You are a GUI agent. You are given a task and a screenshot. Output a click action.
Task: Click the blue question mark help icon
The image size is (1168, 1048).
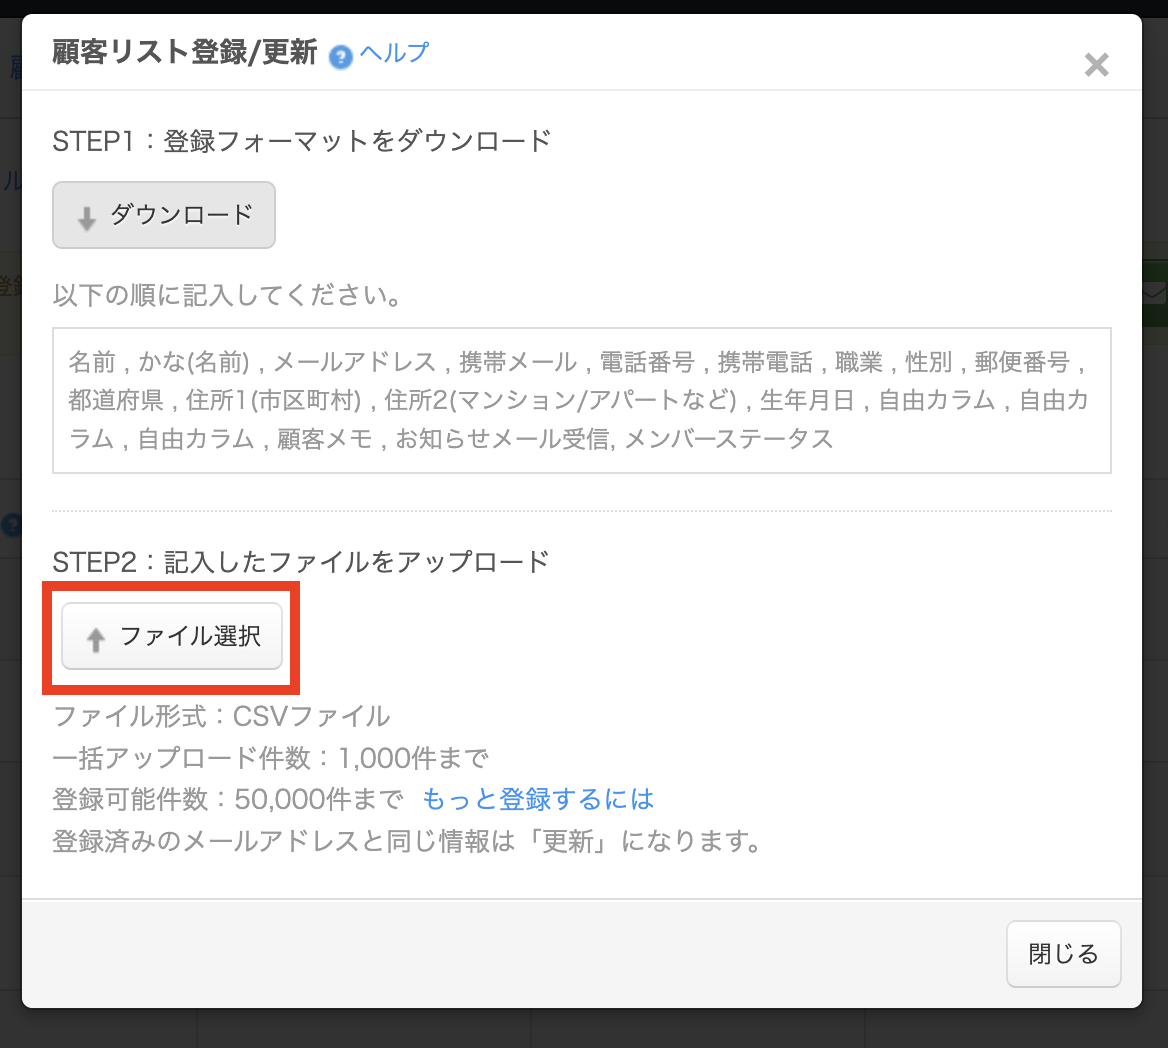click(x=341, y=55)
